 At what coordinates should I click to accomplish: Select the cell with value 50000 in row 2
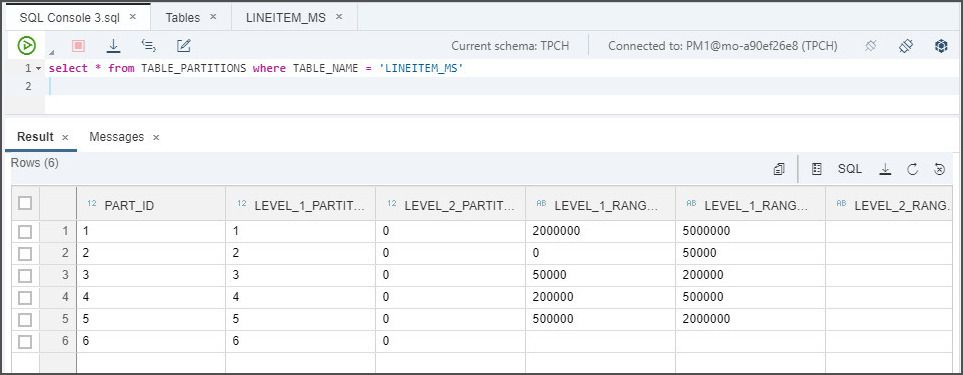tap(750, 253)
